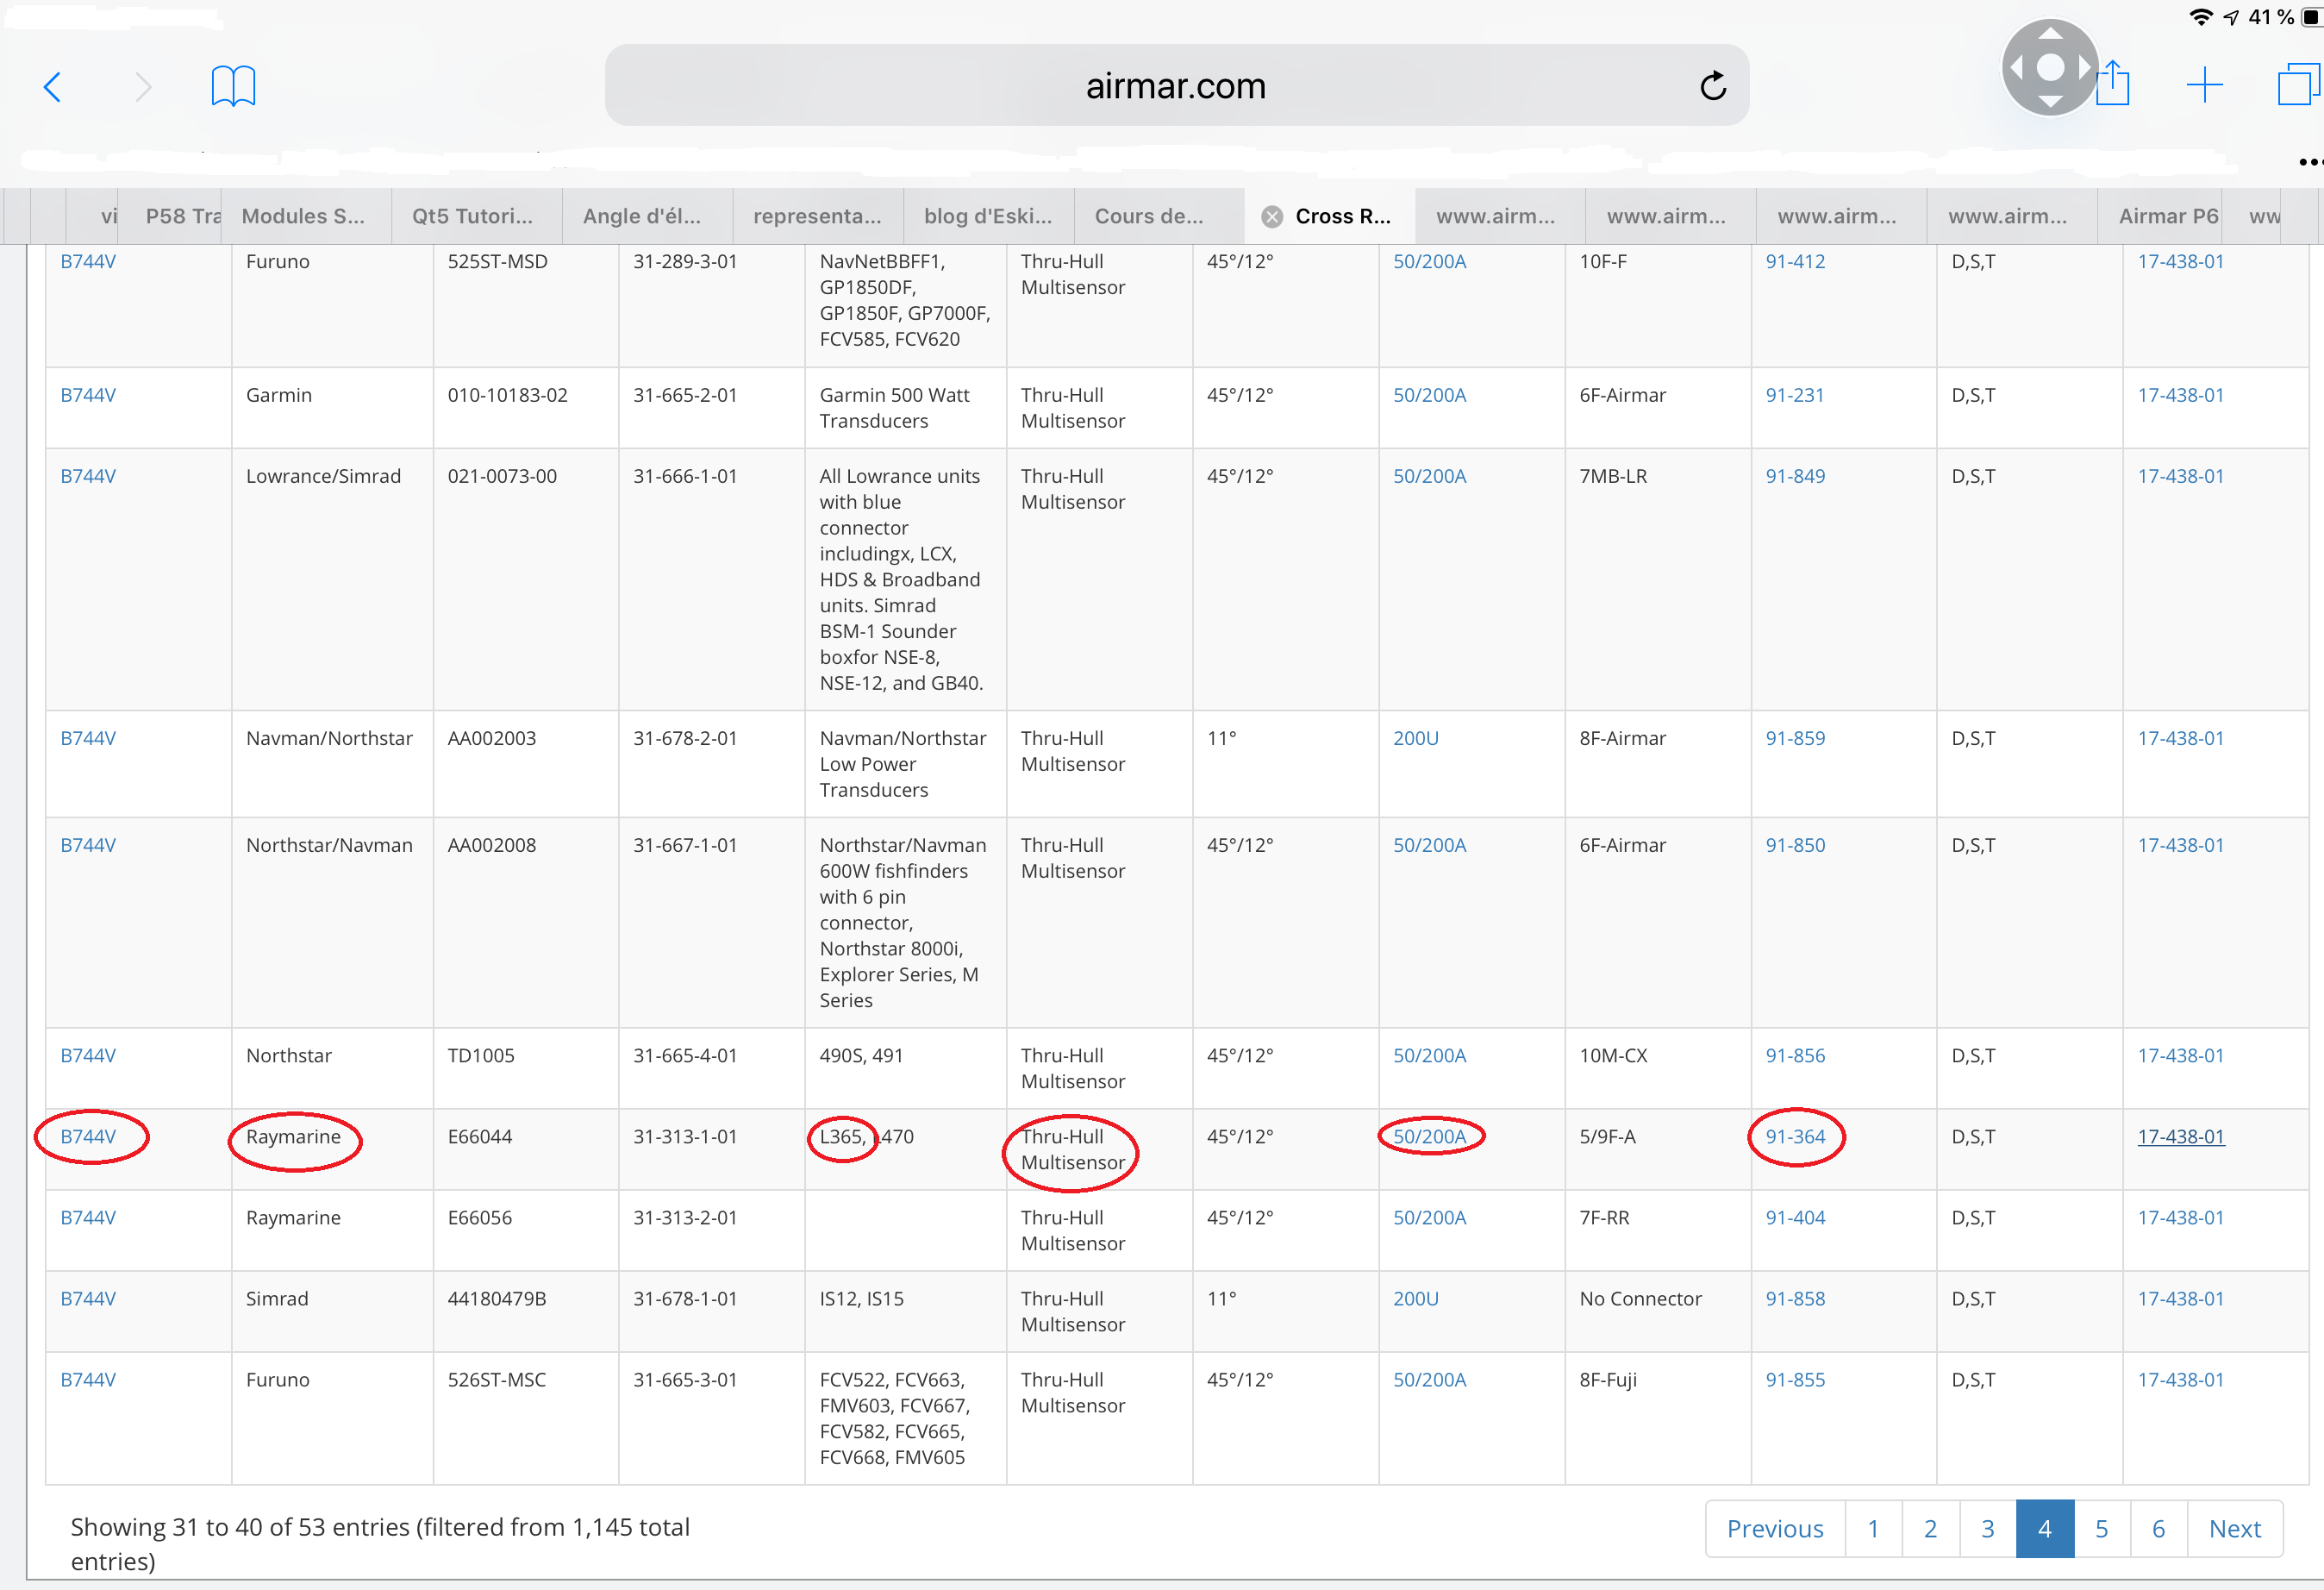Screen dimensions: 2324x1590
Task: Switch to the Airmar P6 tab
Action: 2159,216
